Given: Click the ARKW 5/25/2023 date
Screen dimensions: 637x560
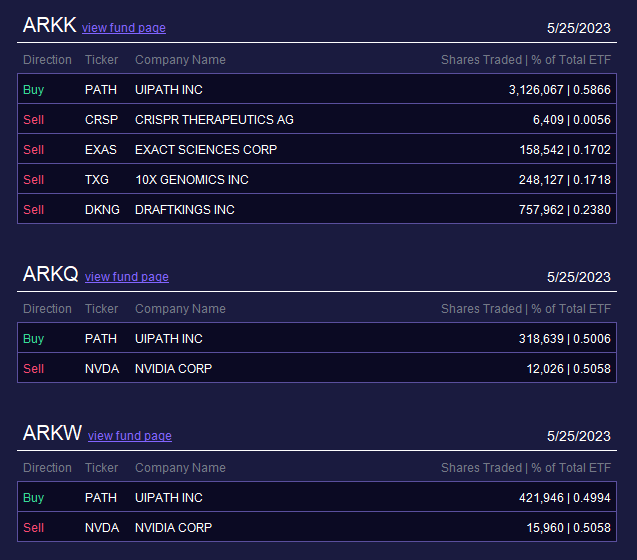Looking at the screenshot, I should click(578, 436).
